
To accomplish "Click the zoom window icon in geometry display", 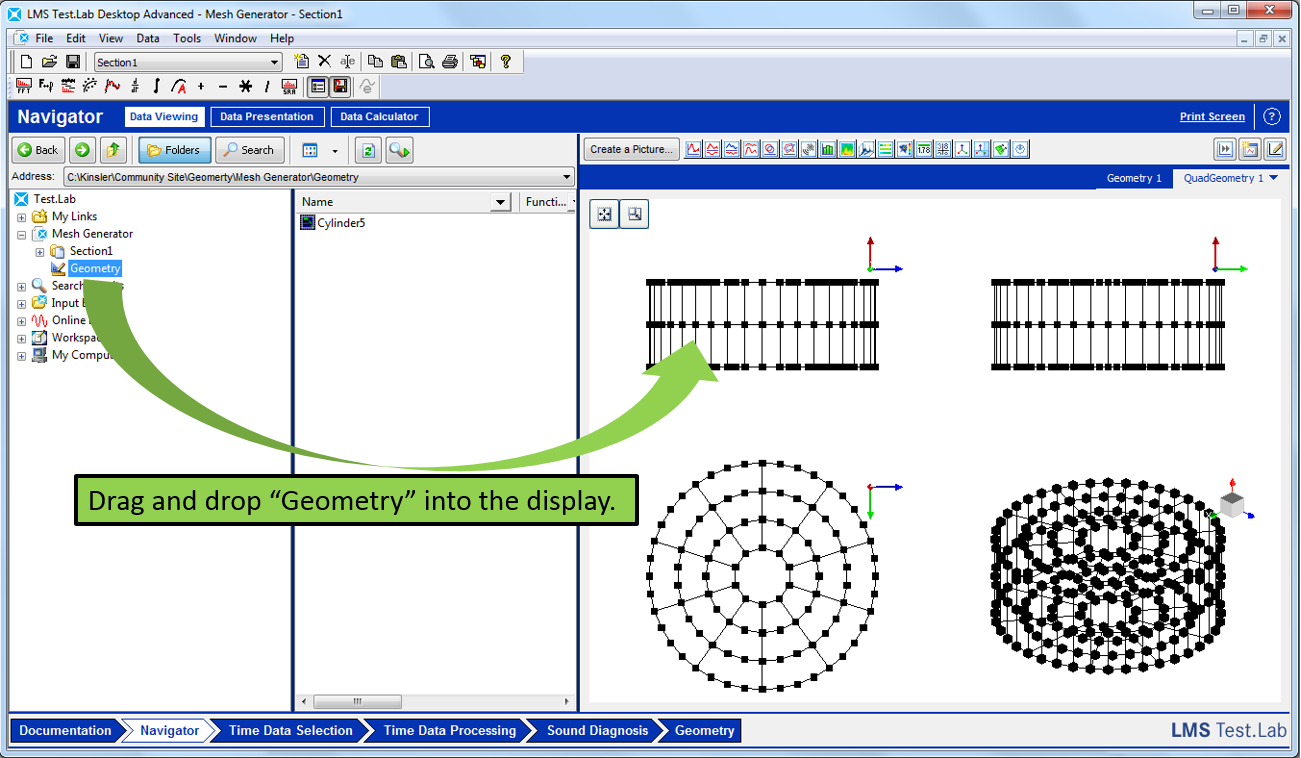I will (x=634, y=215).
